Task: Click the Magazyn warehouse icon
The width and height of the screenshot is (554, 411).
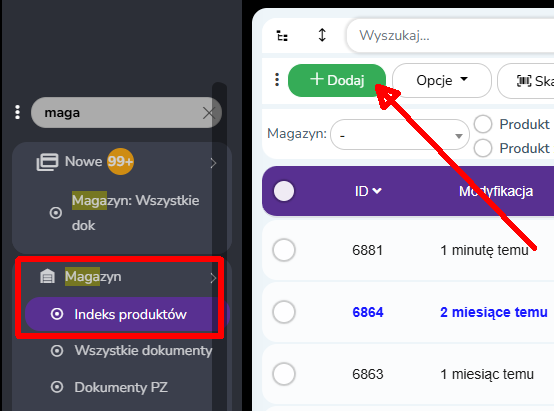Action: pyautogui.click(x=47, y=276)
